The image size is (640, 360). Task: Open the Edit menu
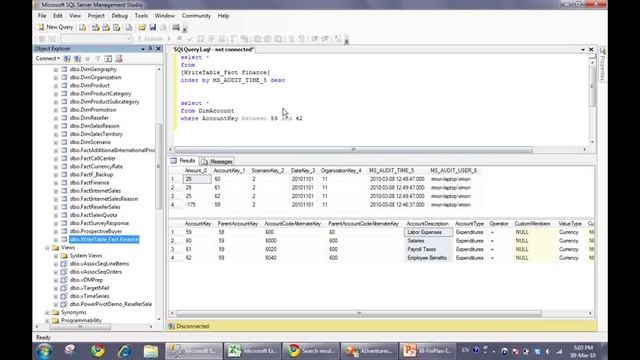coord(58,16)
